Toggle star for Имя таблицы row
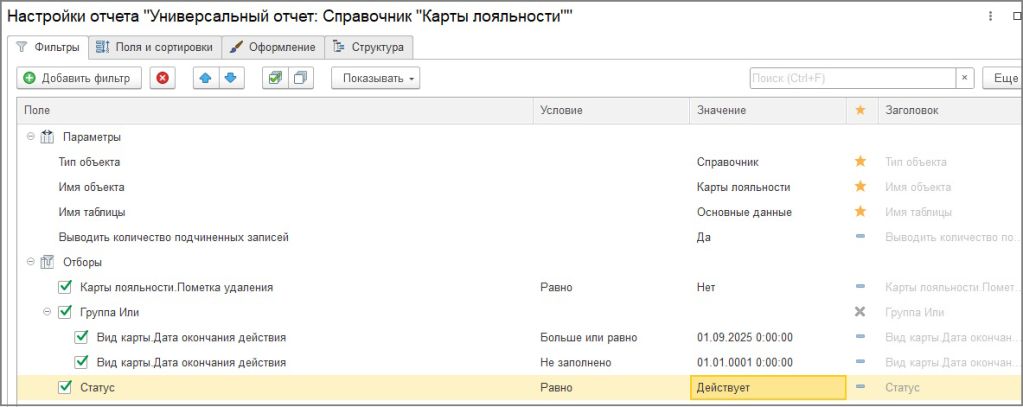The image size is (1023, 407). click(860, 211)
